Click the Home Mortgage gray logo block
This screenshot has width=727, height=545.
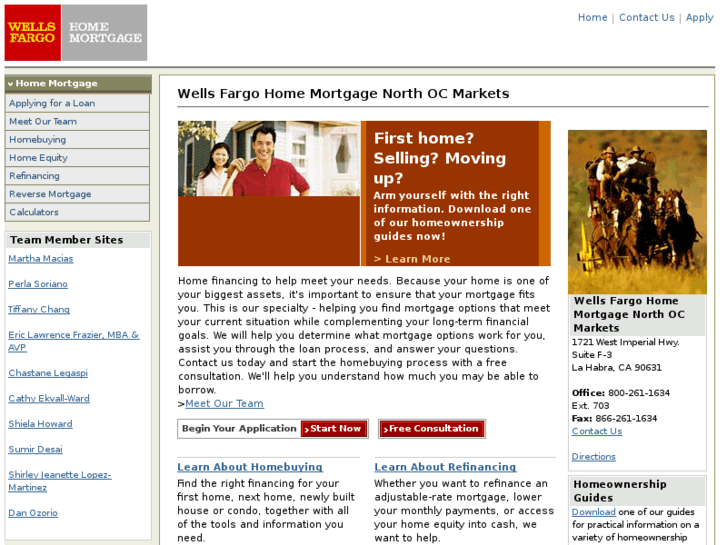pos(105,32)
